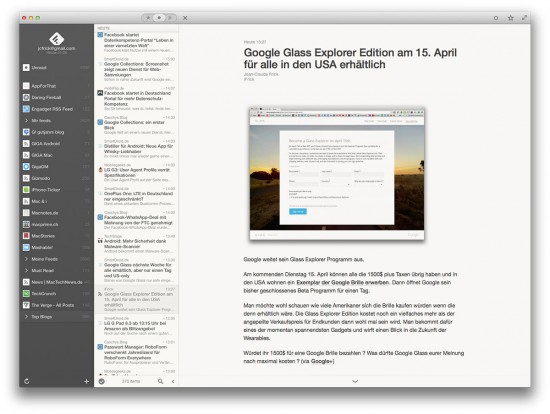Click the macprime.ch feed icon
Screen dimensions: 550x414
click(26, 225)
